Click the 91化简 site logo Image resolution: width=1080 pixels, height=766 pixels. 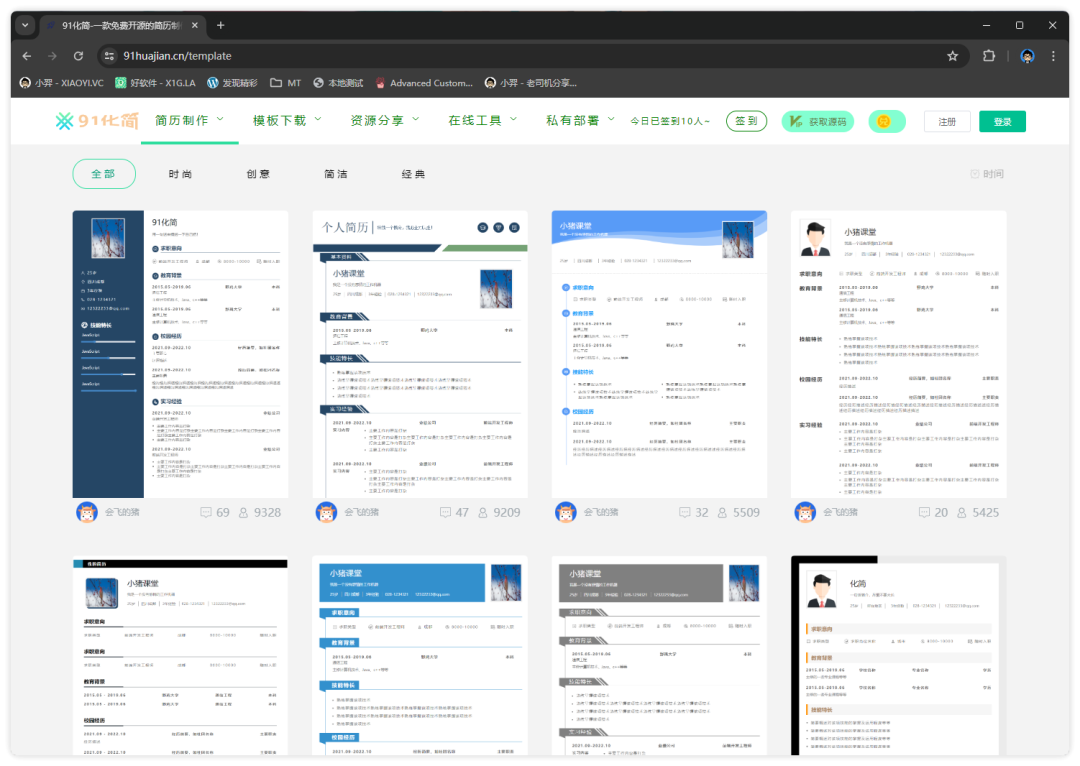97,121
